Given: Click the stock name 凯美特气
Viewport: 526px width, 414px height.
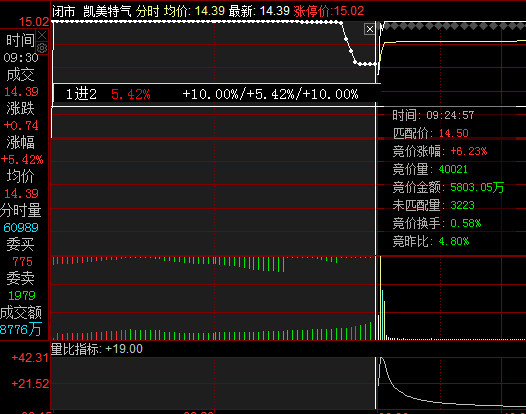Looking at the screenshot, I should click(x=107, y=11).
